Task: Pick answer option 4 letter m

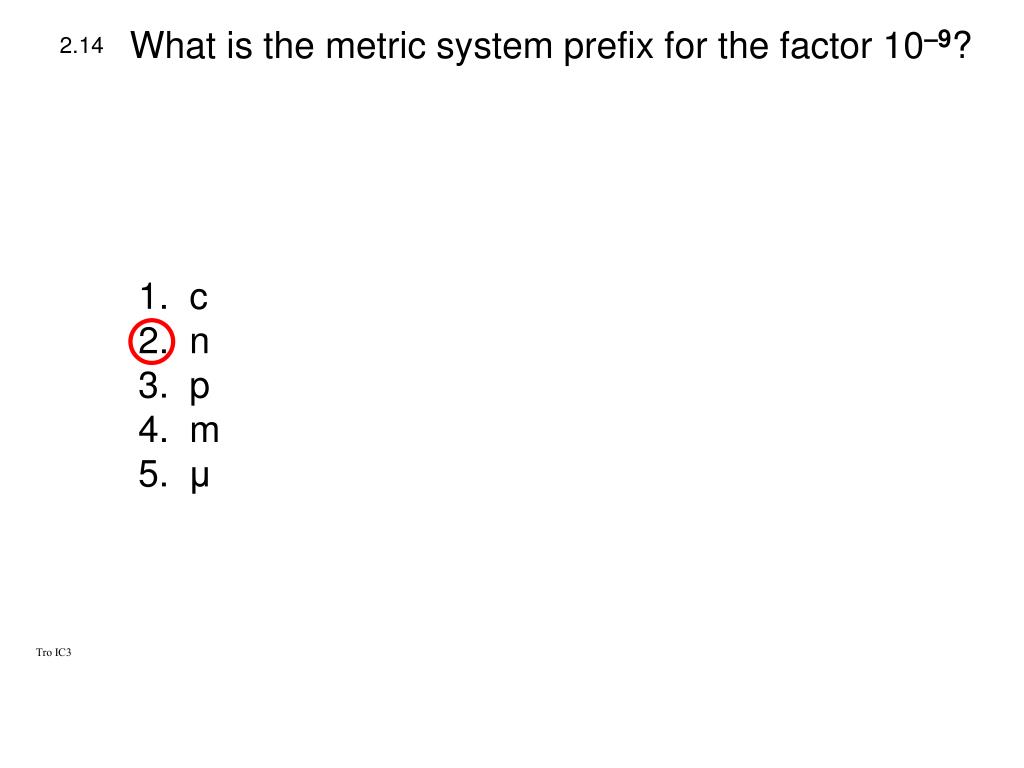Action: [204, 432]
